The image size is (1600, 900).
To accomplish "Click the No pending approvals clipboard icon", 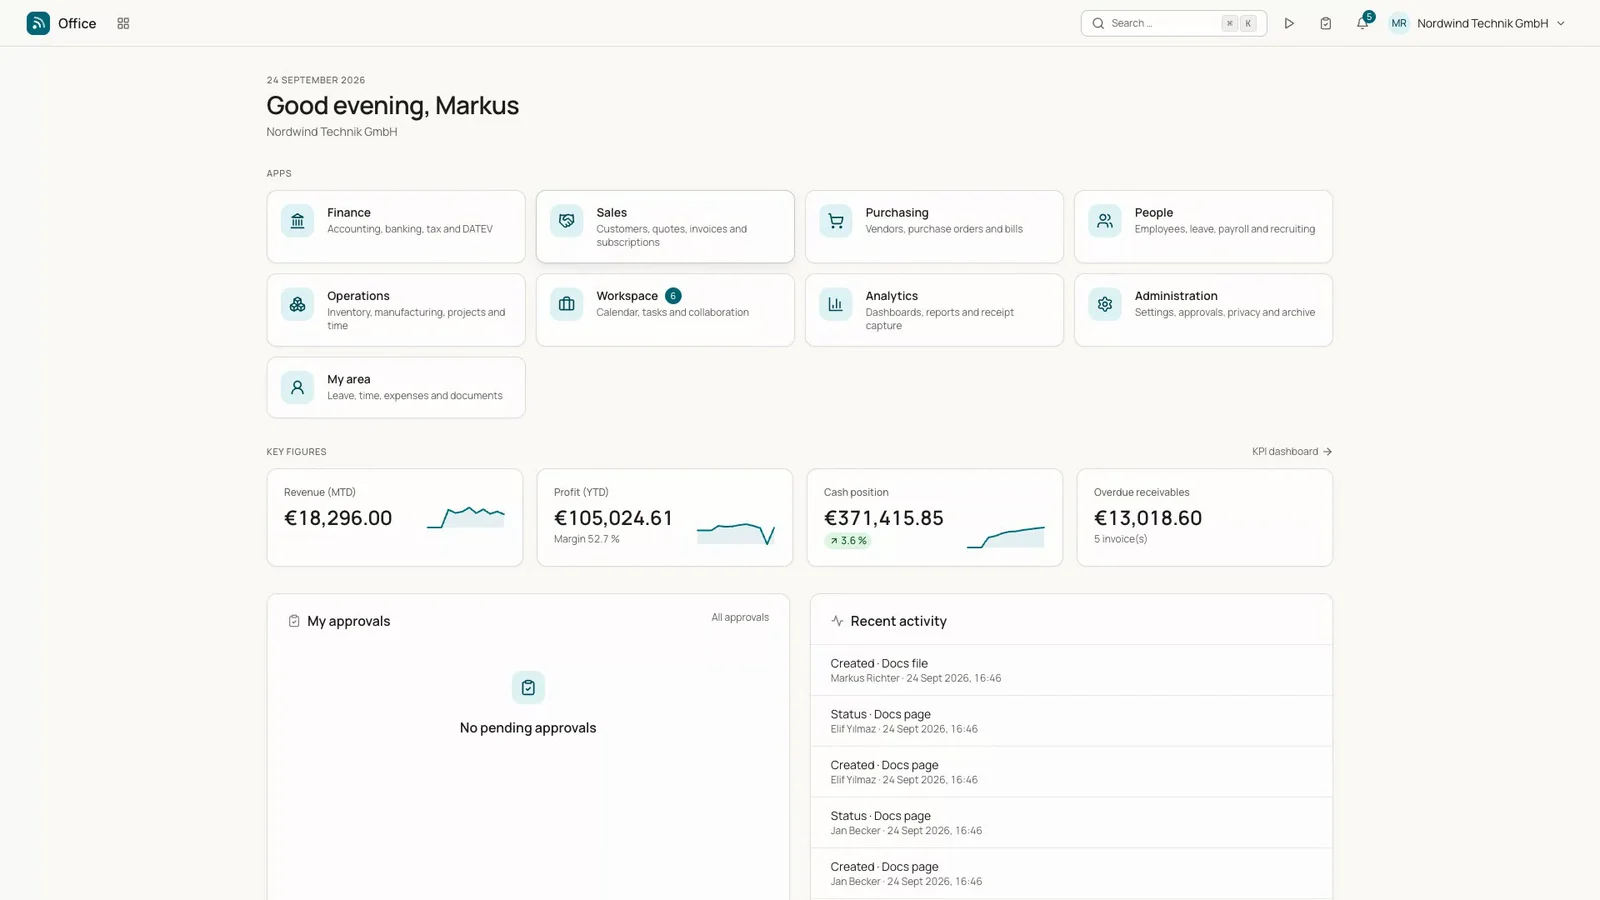I will [x=528, y=688].
